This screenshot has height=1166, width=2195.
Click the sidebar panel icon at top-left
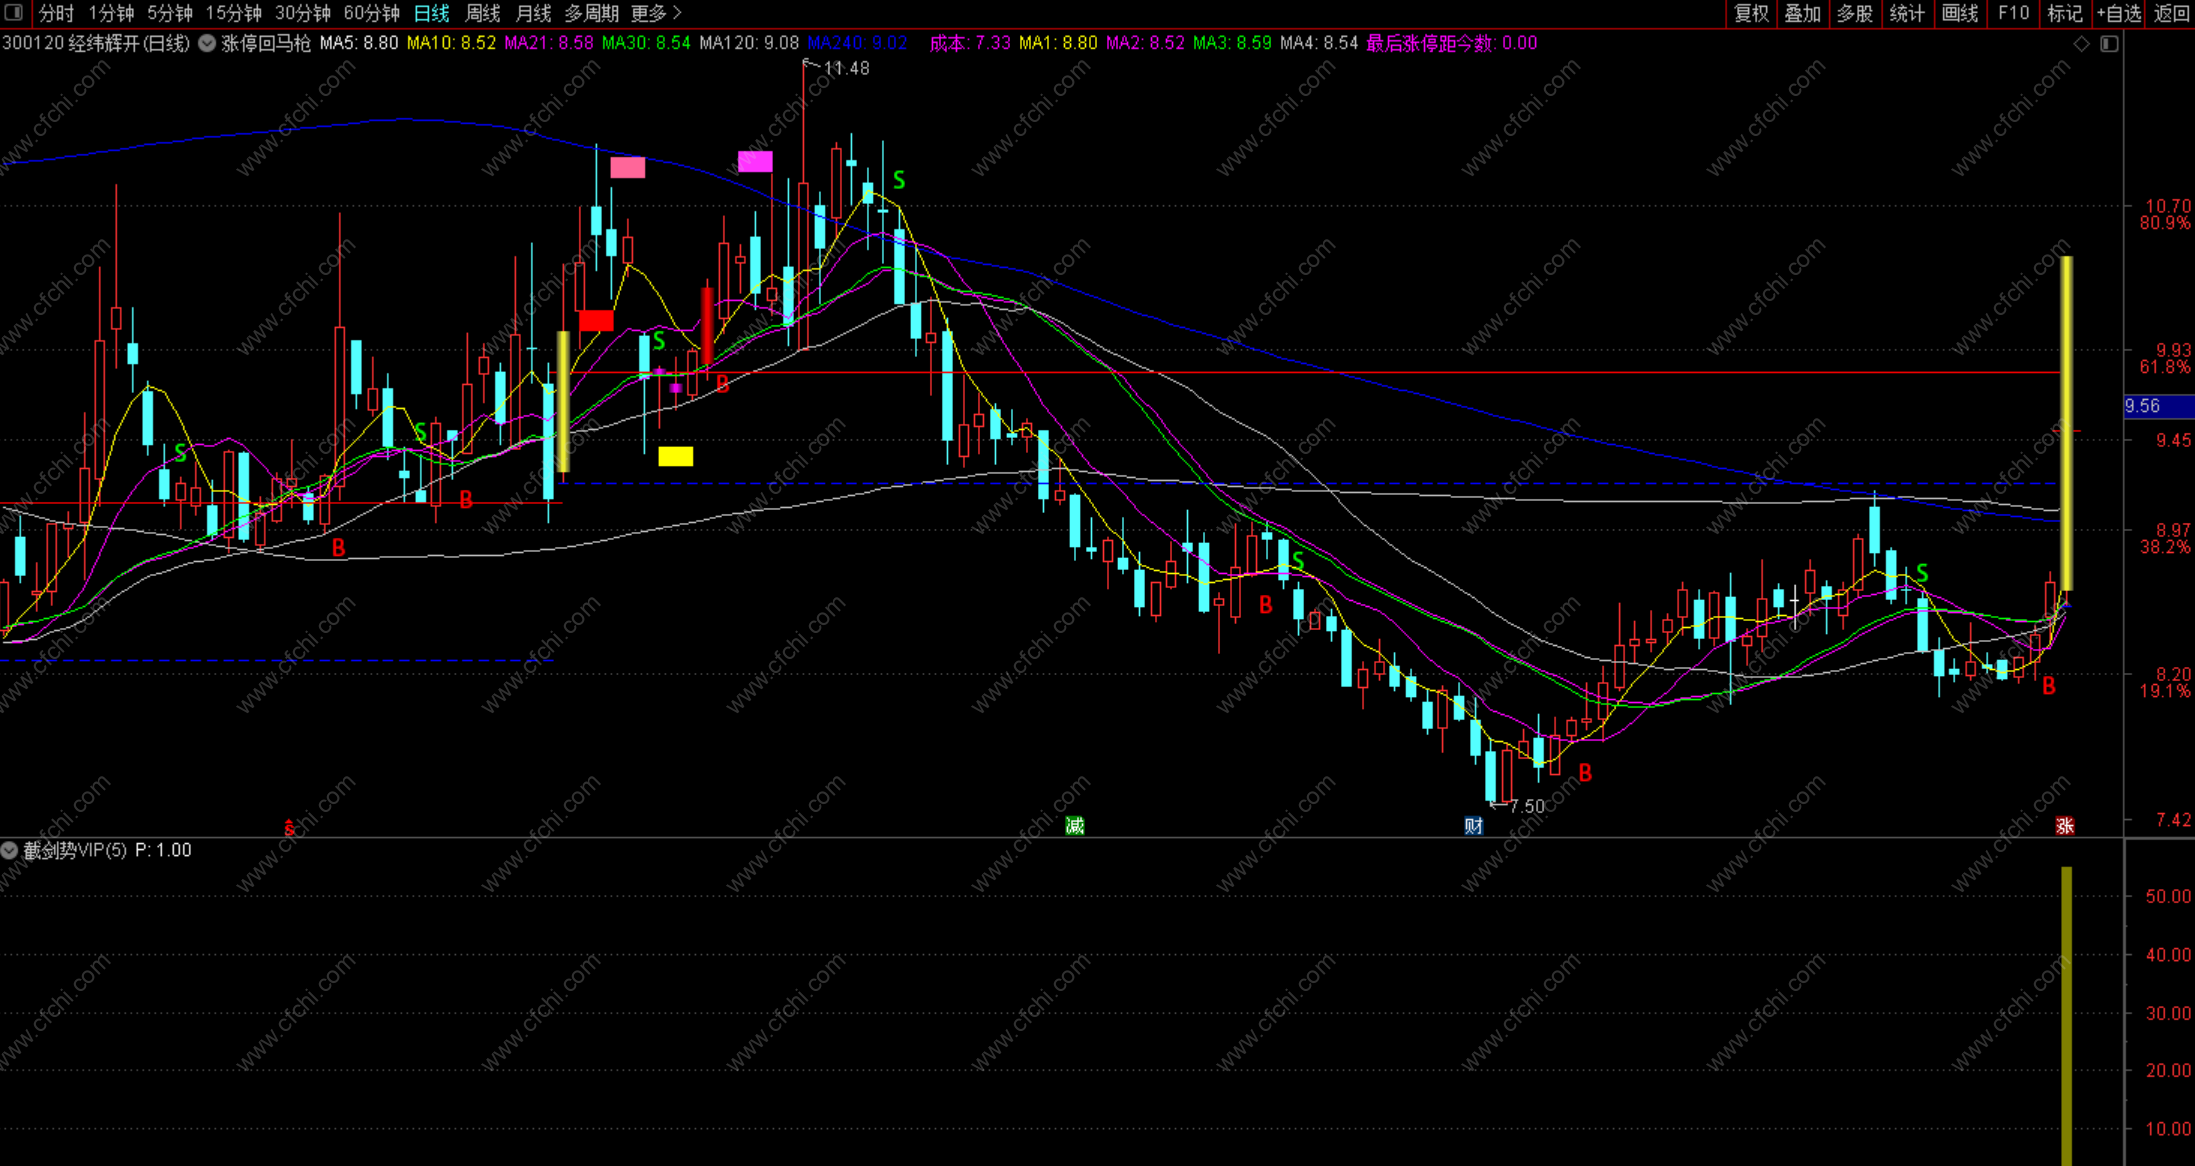coord(13,13)
